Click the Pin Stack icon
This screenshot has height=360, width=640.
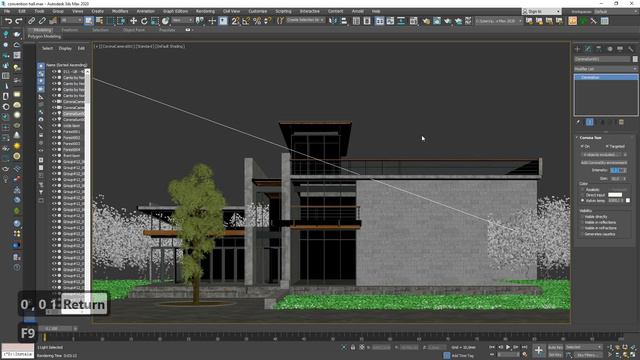[578, 122]
